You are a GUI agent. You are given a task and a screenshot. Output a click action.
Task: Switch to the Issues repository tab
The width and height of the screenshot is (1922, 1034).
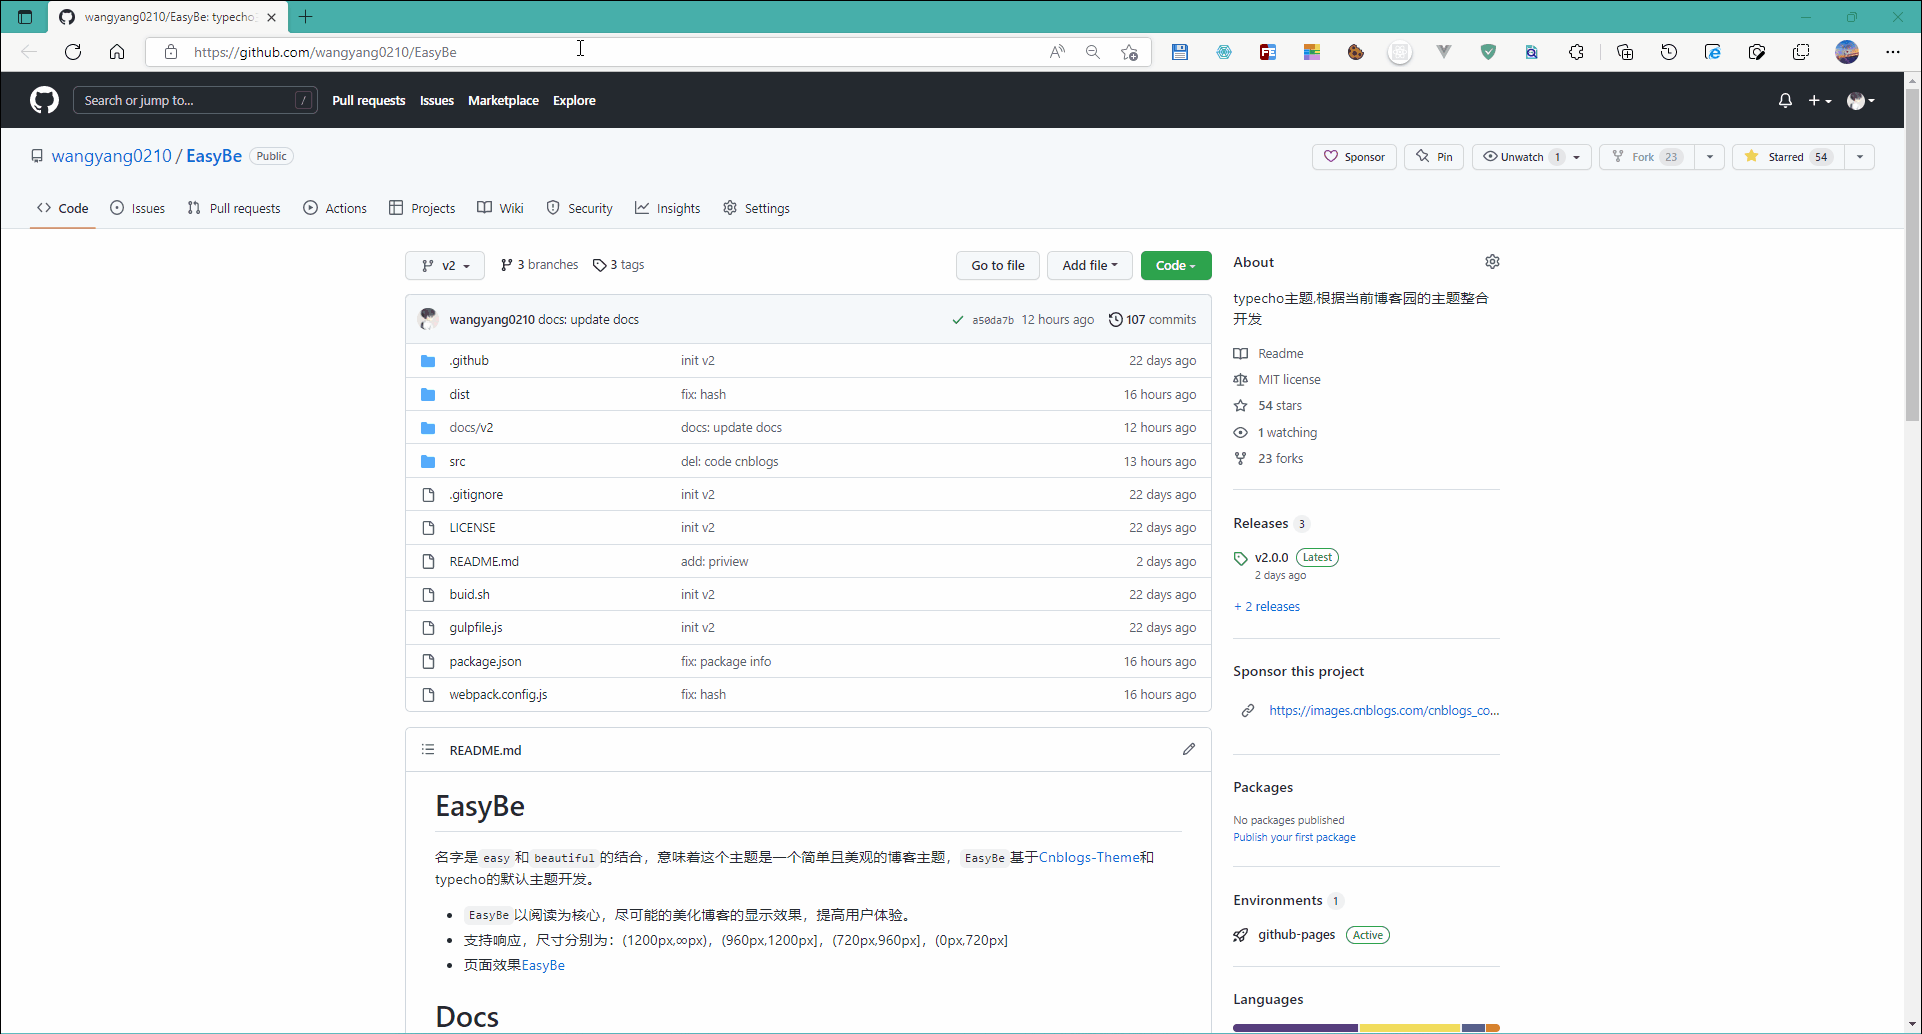click(138, 208)
